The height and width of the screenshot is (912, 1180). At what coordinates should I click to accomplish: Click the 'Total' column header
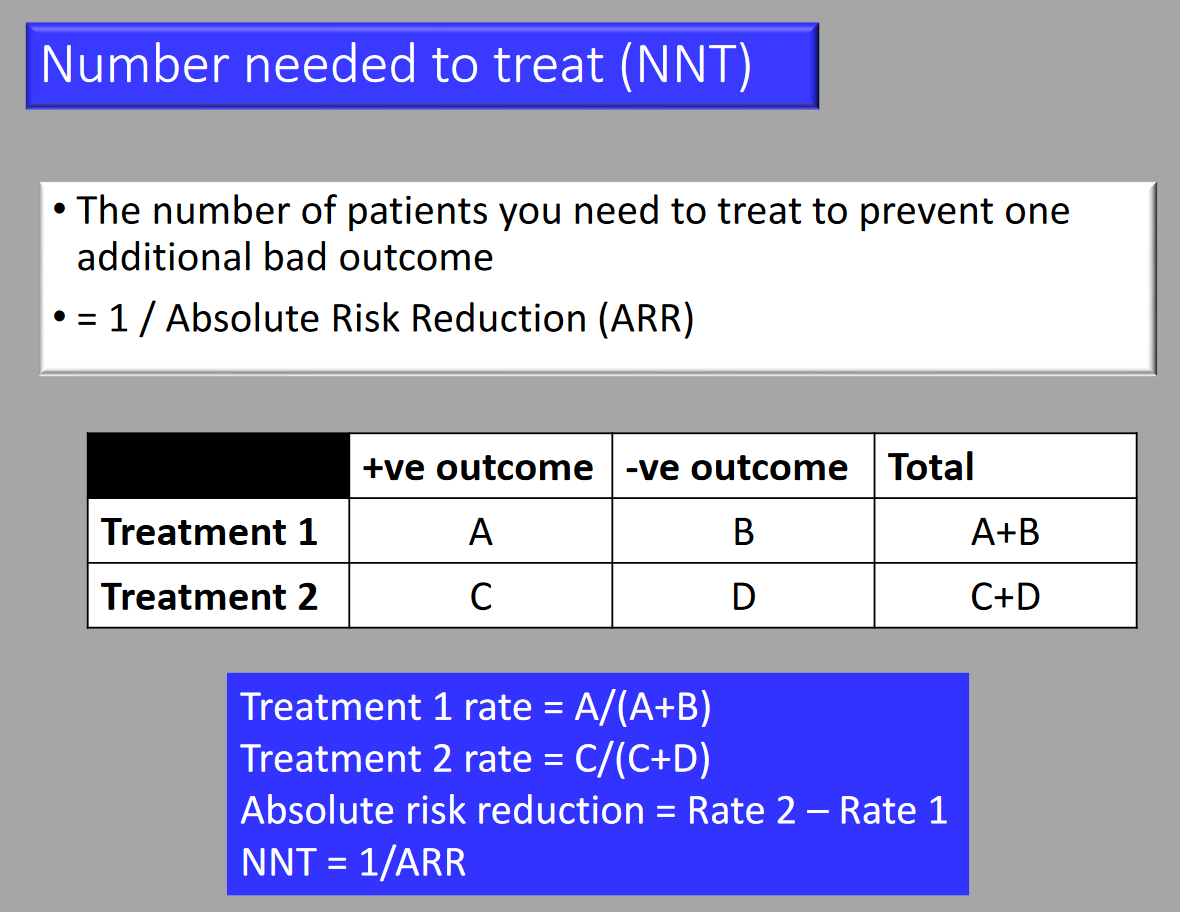click(x=1005, y=466)
